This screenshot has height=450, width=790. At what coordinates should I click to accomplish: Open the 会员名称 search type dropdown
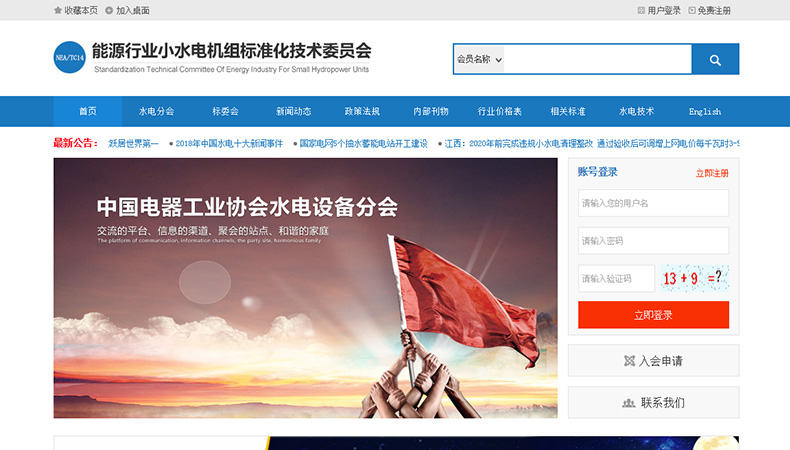(479, 59)
